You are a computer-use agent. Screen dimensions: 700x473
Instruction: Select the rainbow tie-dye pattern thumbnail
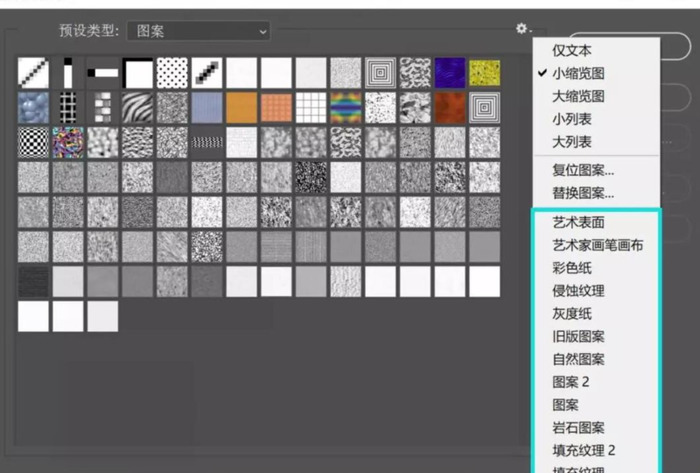[346, 108]
